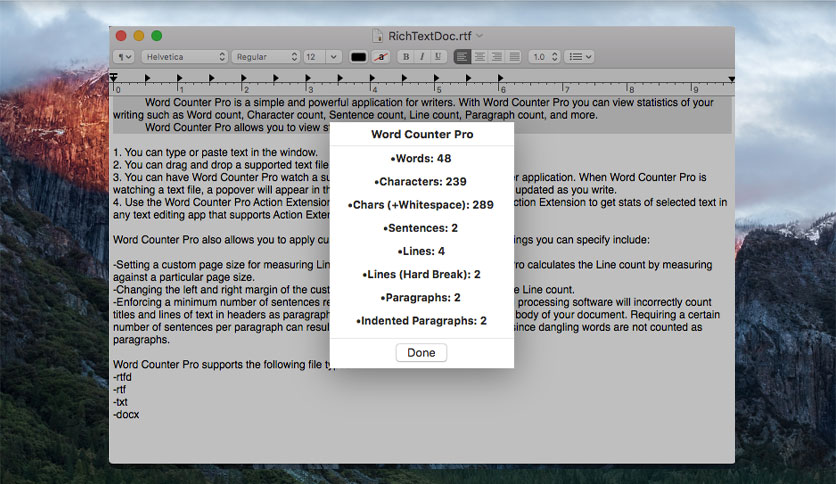Click the Words: 48 statistic
The height and width of the screenshot is (484, 836).
421,158
